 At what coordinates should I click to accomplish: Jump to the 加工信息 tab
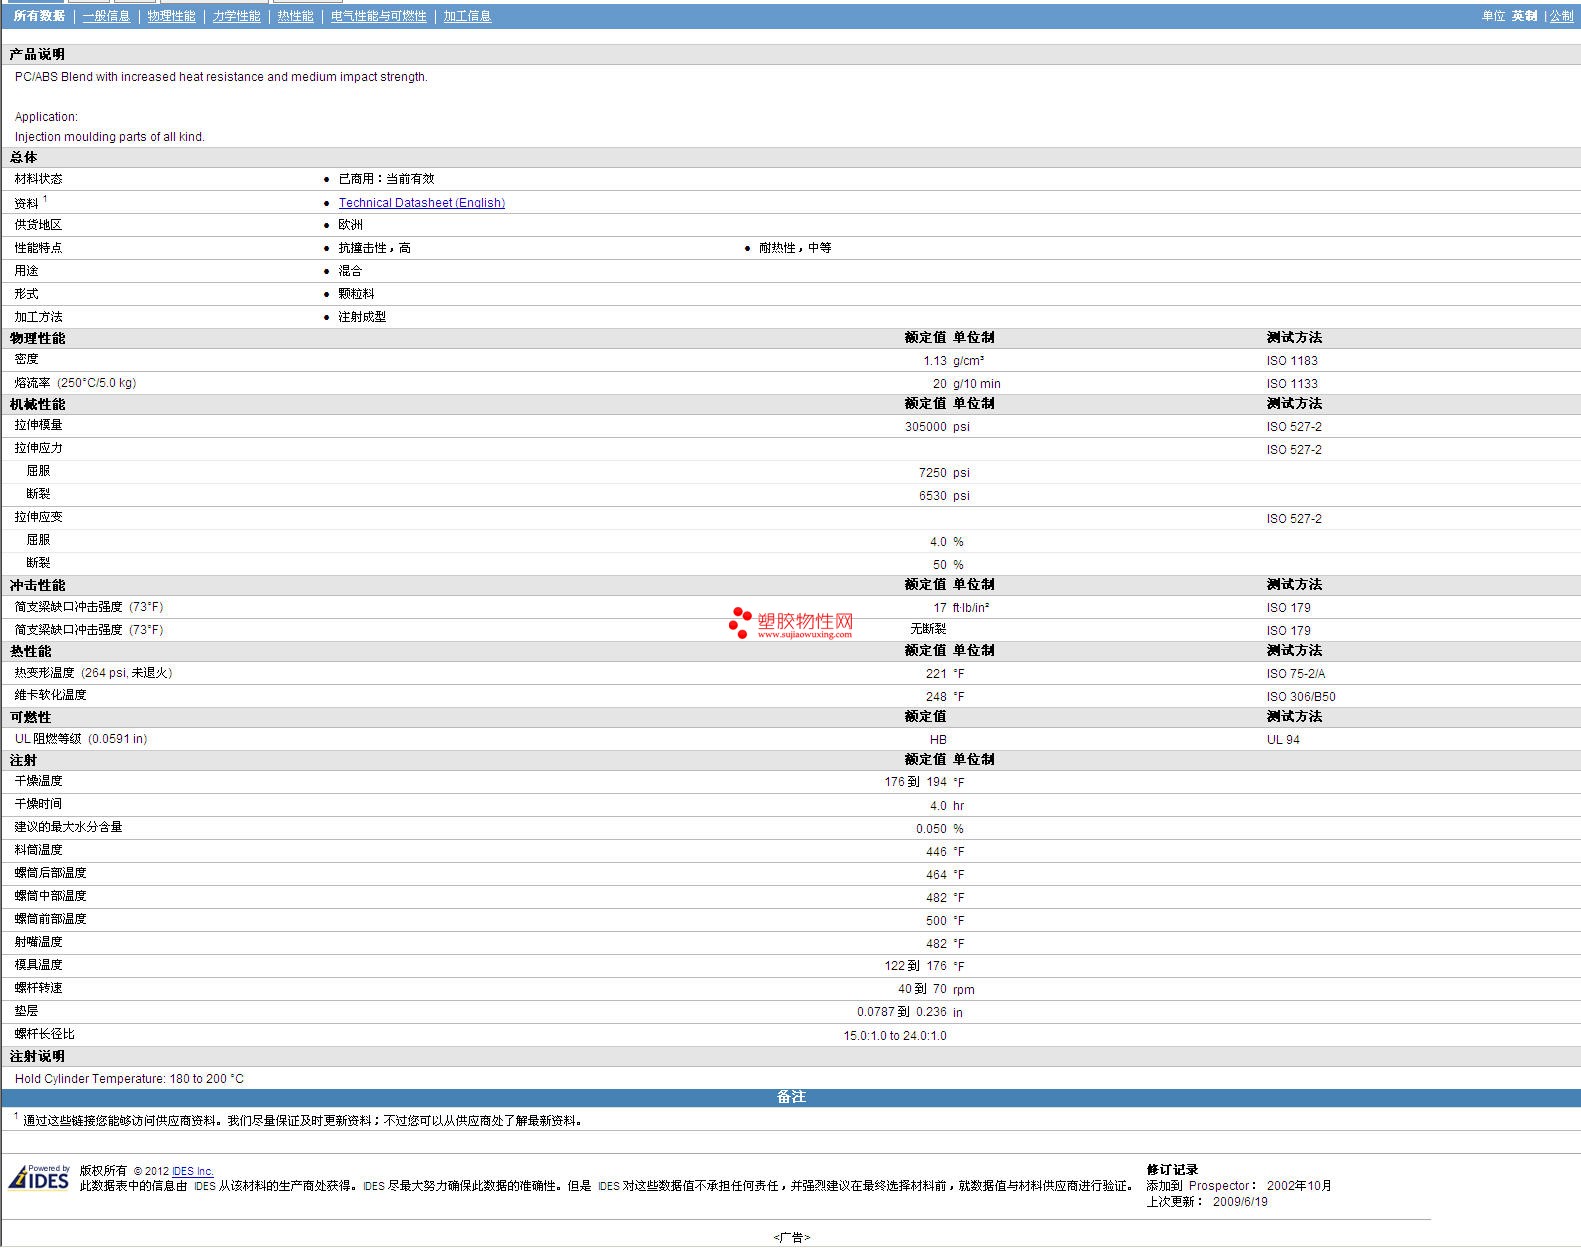pos(467,16)
